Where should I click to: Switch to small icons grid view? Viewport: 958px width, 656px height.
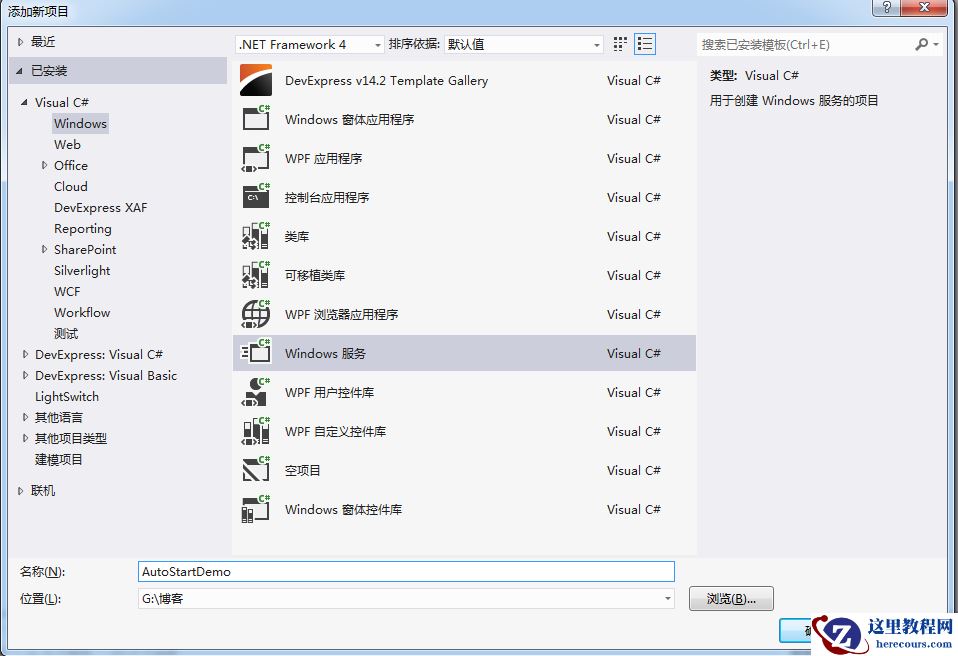(x=620, y=44)
